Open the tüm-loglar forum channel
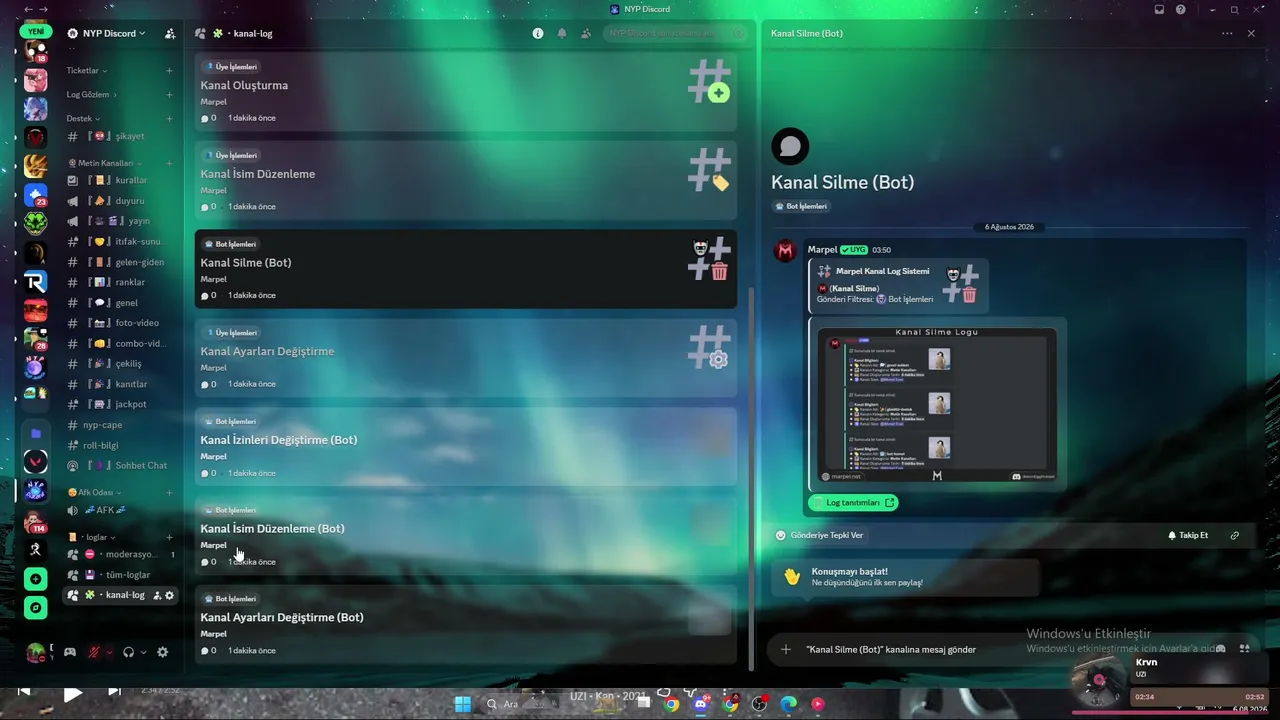 point(120,575)
